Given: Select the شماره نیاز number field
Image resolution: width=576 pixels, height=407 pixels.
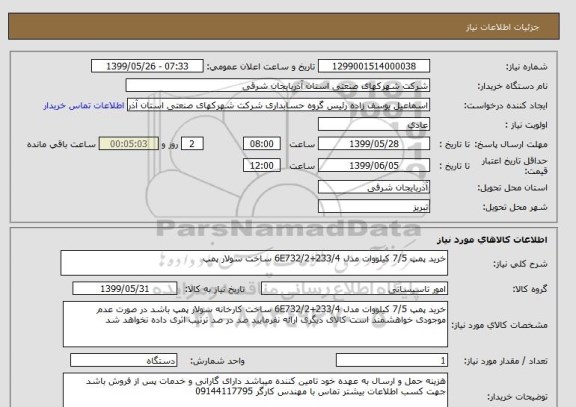Looking at the screenshot, I should point(374,66).
